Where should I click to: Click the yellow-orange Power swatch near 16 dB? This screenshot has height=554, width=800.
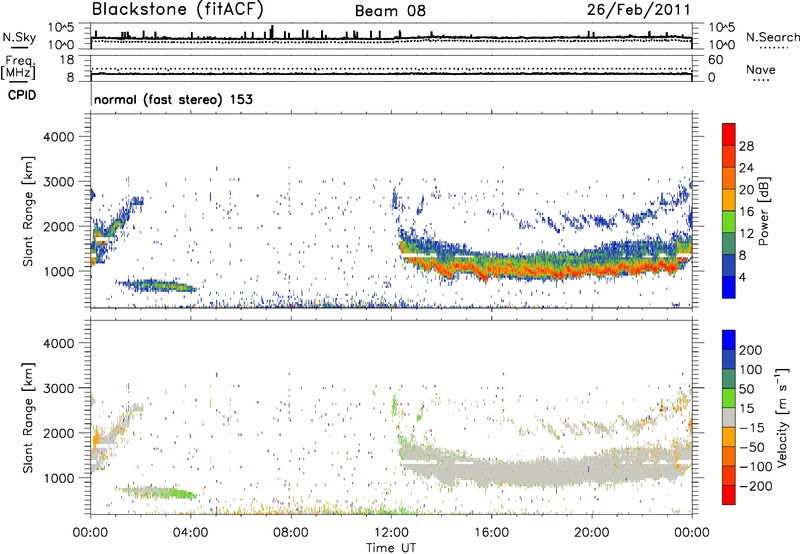click(x=729, y=200)
